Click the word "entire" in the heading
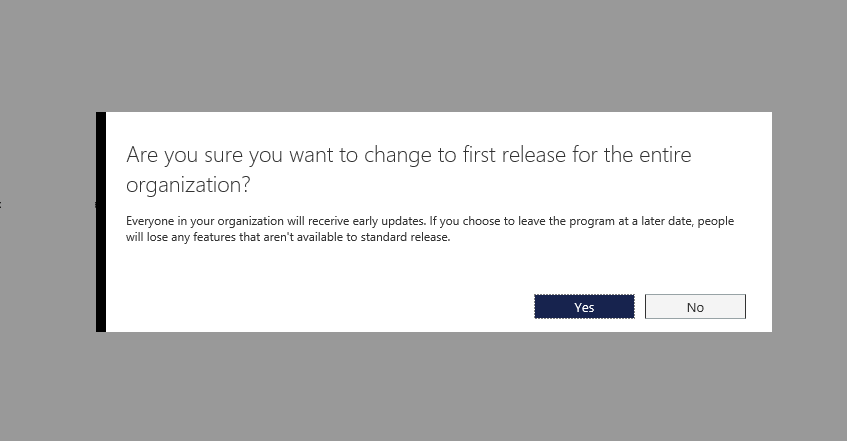This screenshot has width=847, height=441. click(658, 156)
